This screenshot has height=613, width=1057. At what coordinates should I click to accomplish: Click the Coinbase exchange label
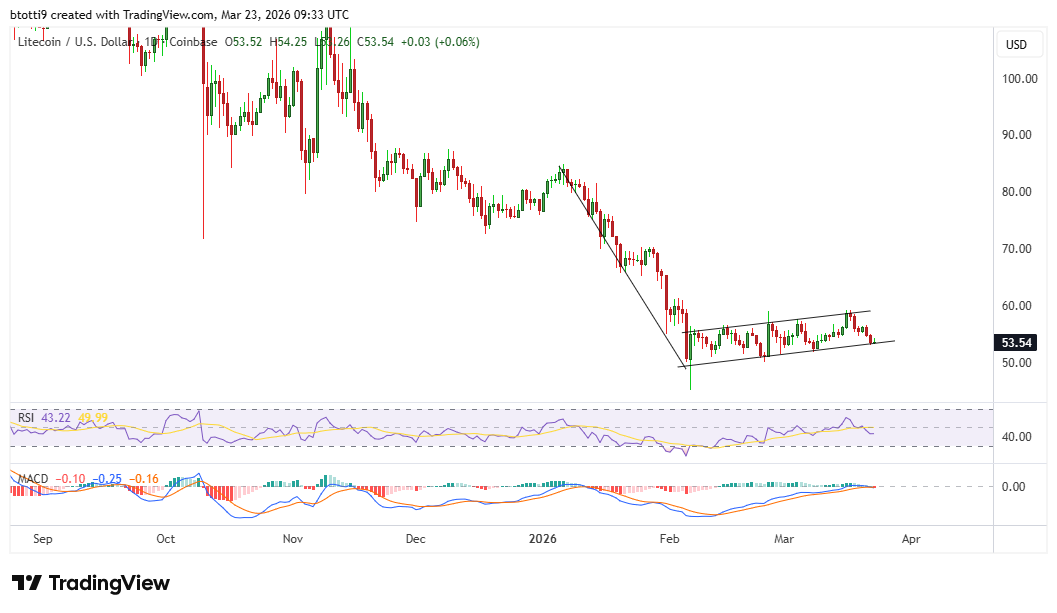tap(194, 42)
